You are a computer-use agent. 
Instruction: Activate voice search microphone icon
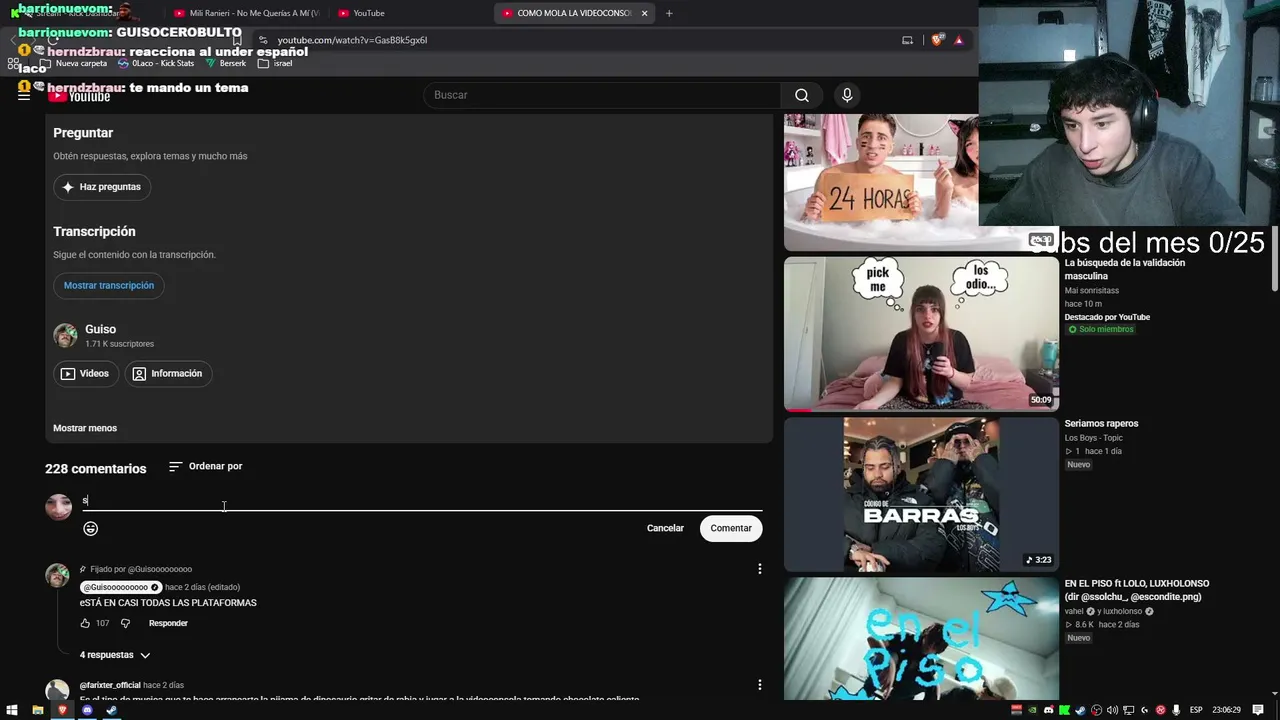pos(847,95)
